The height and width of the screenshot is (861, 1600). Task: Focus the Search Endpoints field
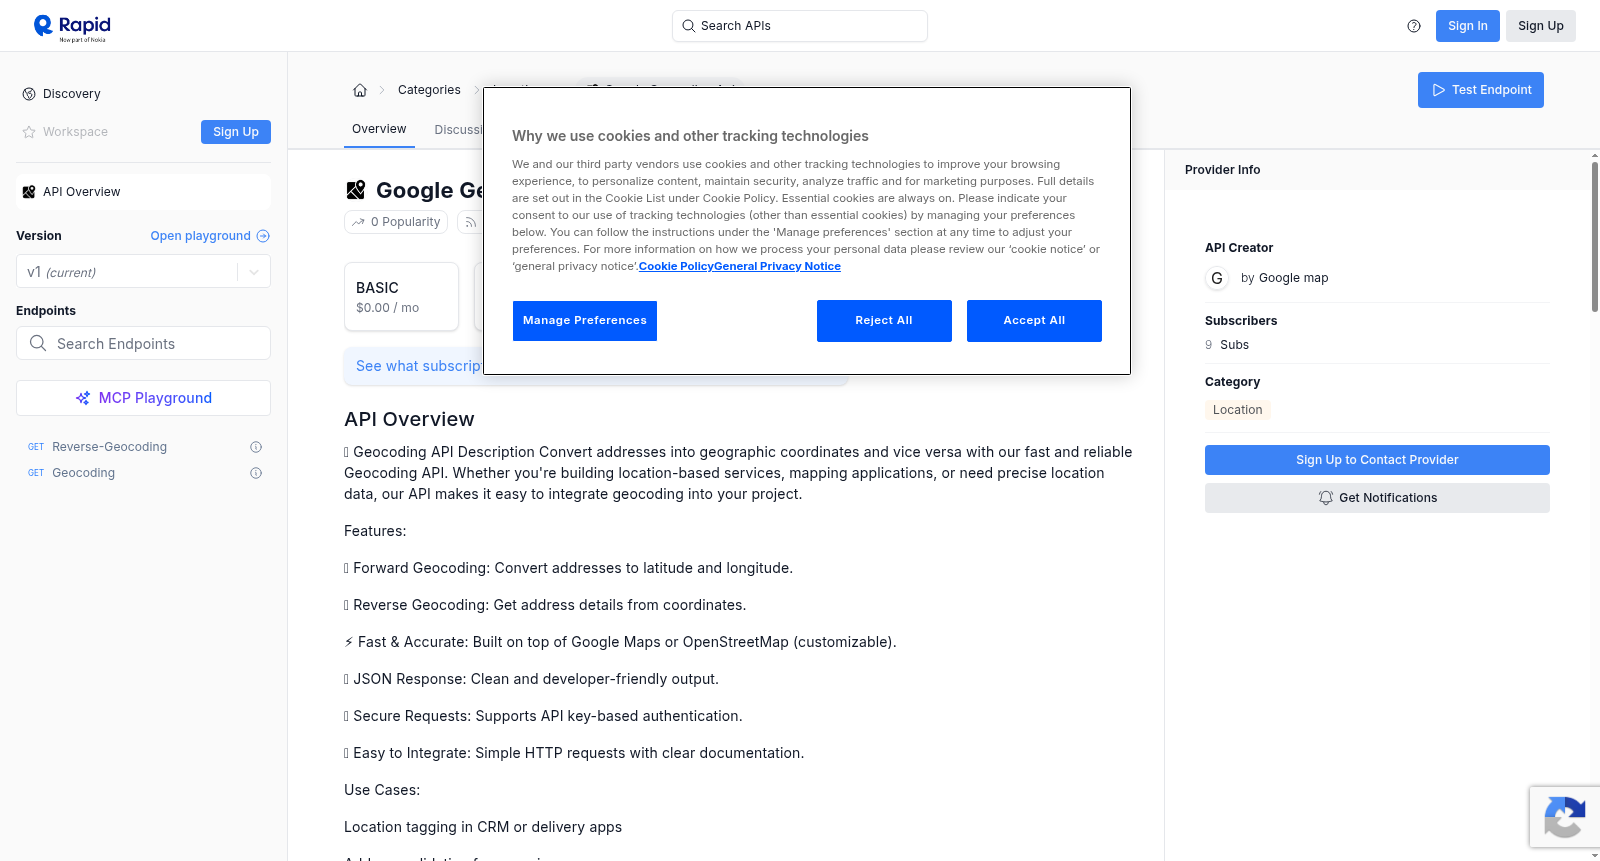143,343
